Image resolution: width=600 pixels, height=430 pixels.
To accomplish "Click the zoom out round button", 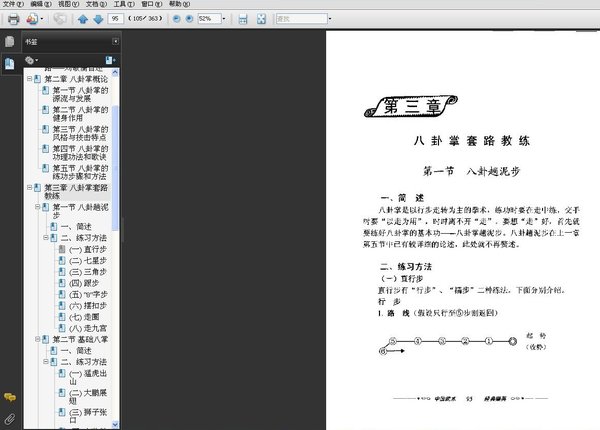I will pyautogui.click(x=176, y=18).
